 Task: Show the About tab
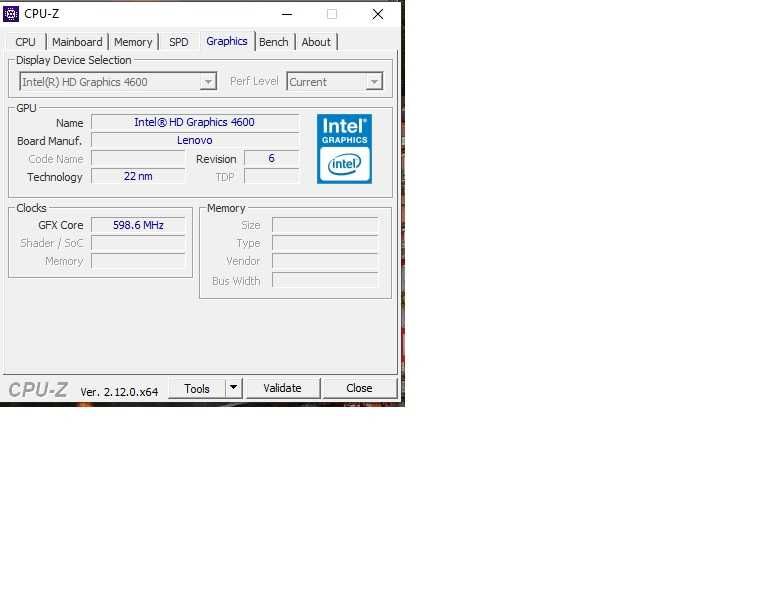click(x=316, y=42)
